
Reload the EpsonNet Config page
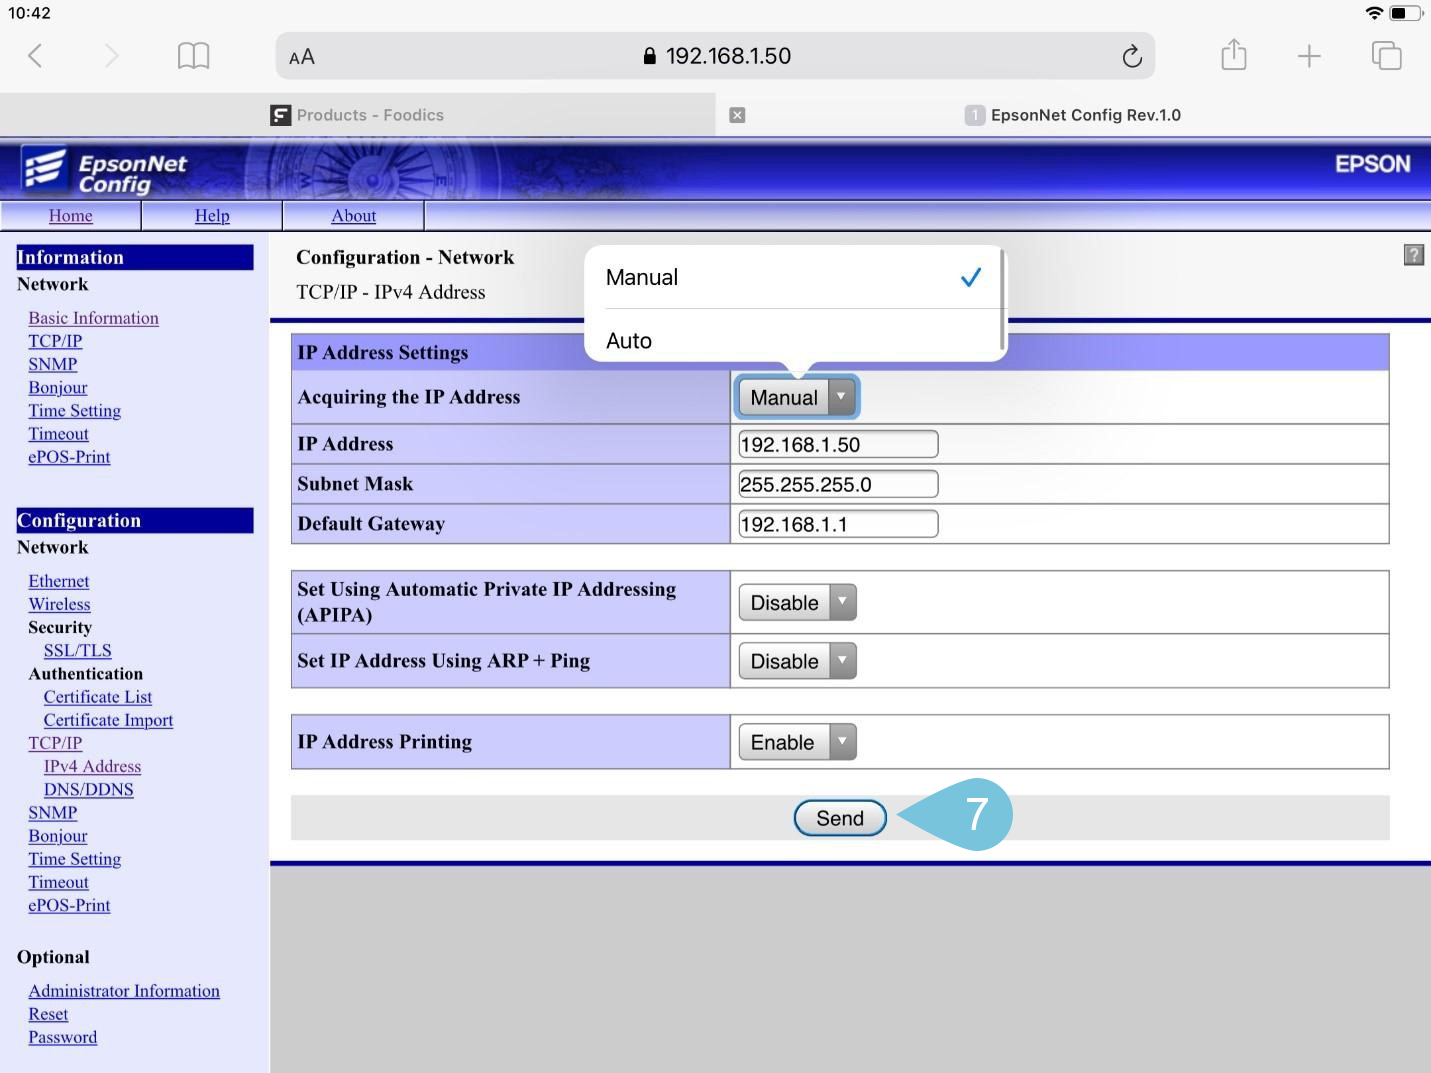pyautogui.click(x=1132, y=55)
